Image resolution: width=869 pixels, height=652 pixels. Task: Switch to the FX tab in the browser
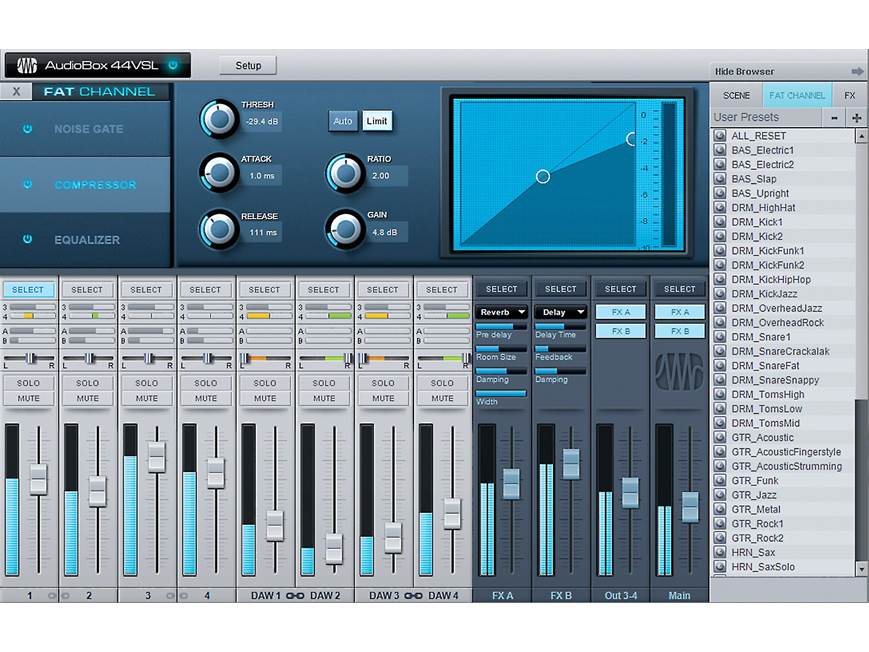(851, 95)
